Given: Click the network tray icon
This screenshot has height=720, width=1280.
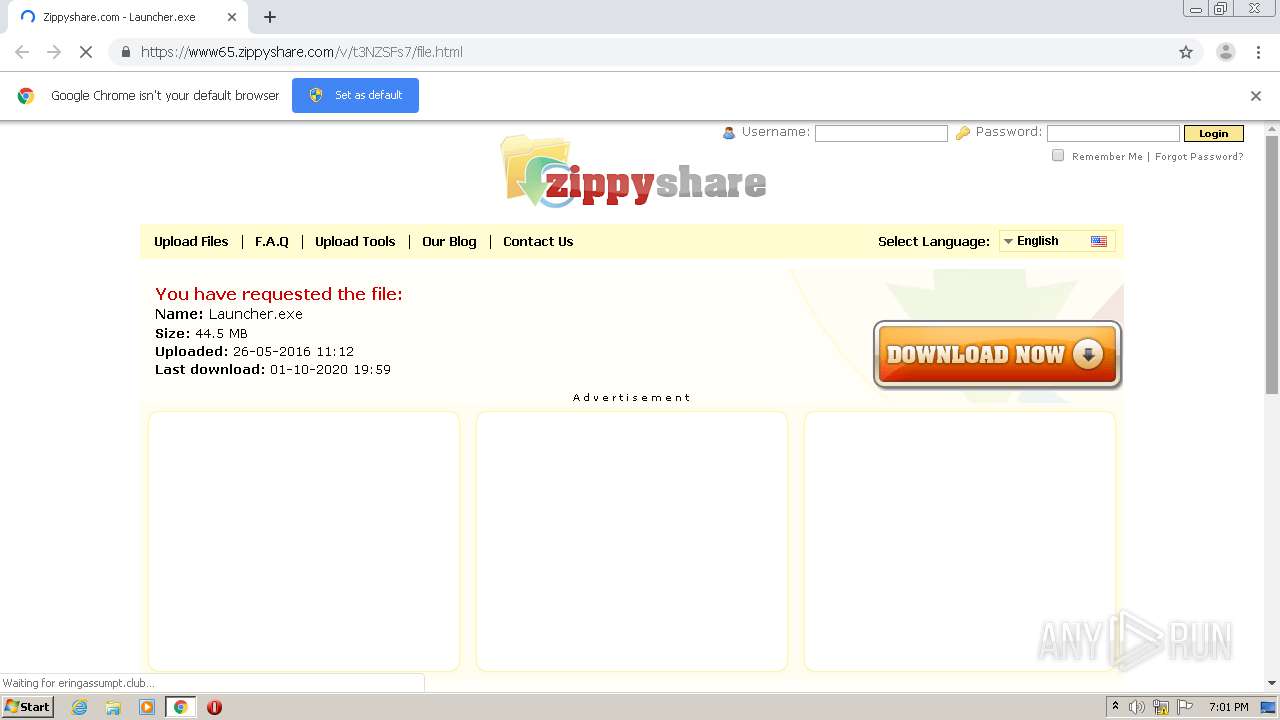Looking at the screenshot, I should [1161, 707].
